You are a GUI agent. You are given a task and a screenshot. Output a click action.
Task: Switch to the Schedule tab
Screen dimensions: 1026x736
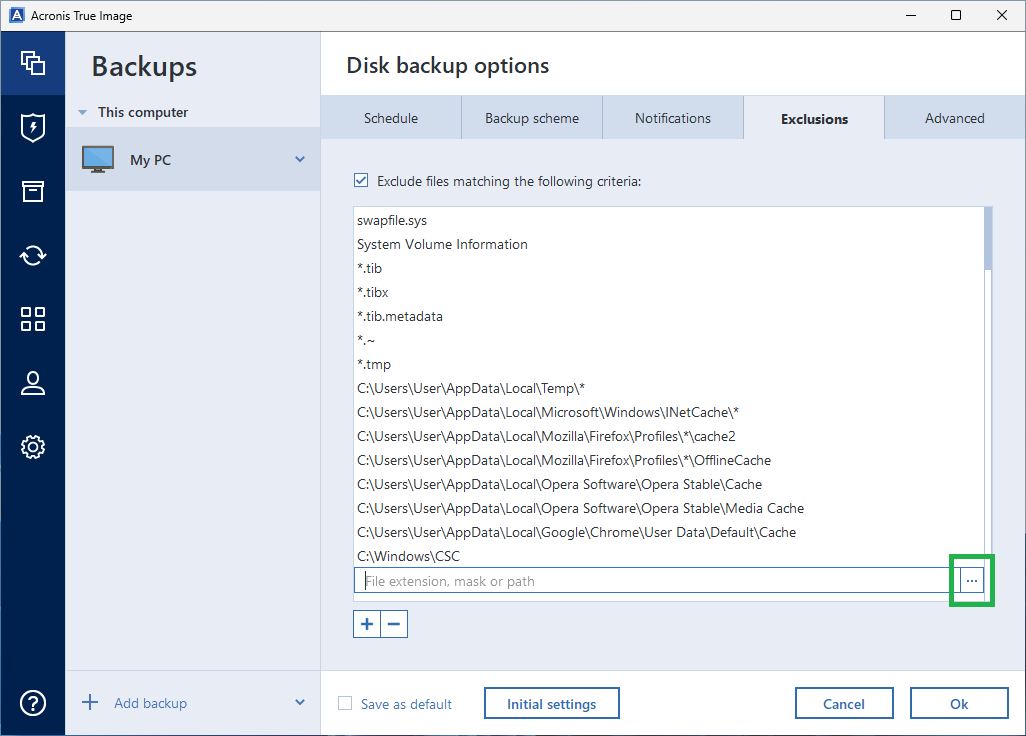click(390, 117)
